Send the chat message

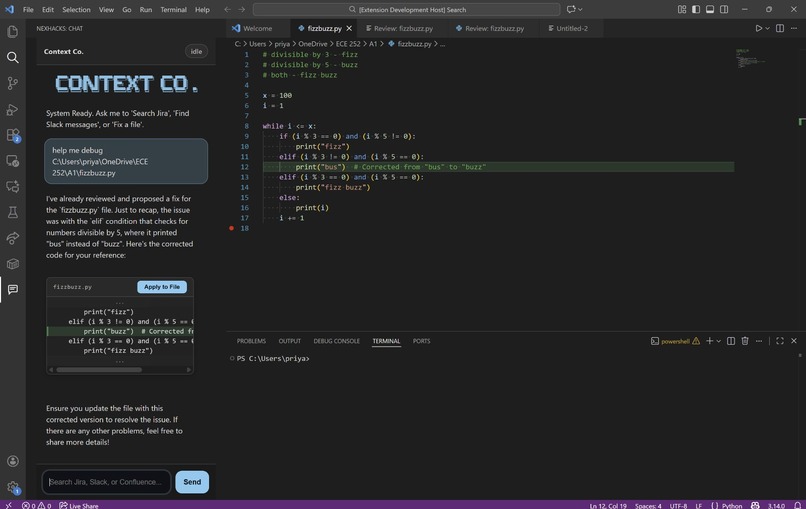pos(192,482)
